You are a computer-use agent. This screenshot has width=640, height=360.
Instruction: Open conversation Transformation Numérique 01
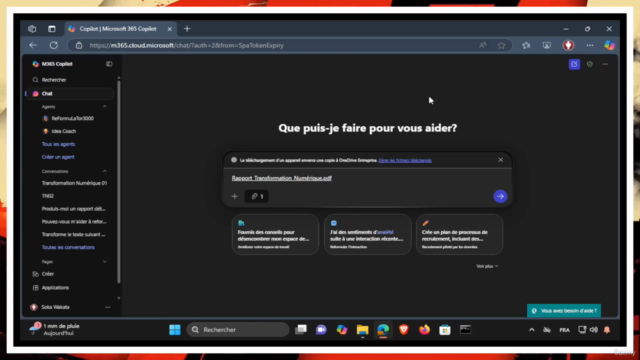(x=74, y=183)
